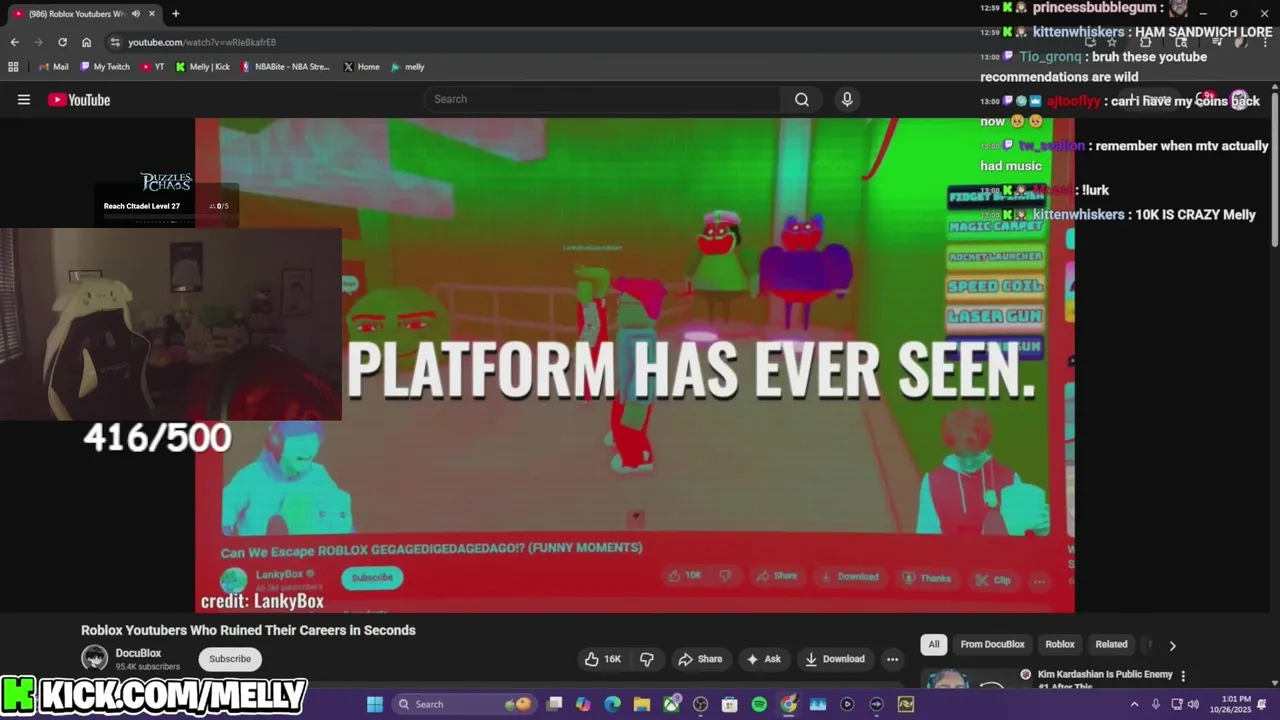Viewport: 1280px width, 720px height.
Task: Select the Related filter chip
Action: pyautogui.click(x=1111, y=645)
